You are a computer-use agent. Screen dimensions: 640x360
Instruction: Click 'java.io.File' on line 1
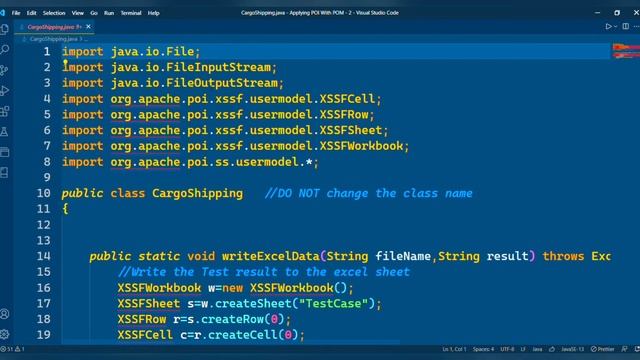click(152, 52)
